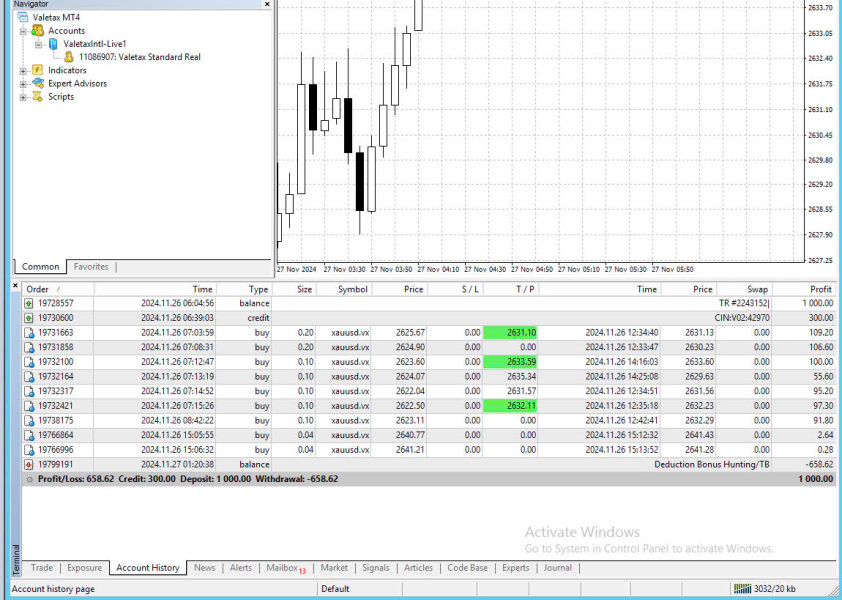Viewport: 842px width, 600px height.
Task: Click the credit icon for order 19730600
Action: (29, 318)
